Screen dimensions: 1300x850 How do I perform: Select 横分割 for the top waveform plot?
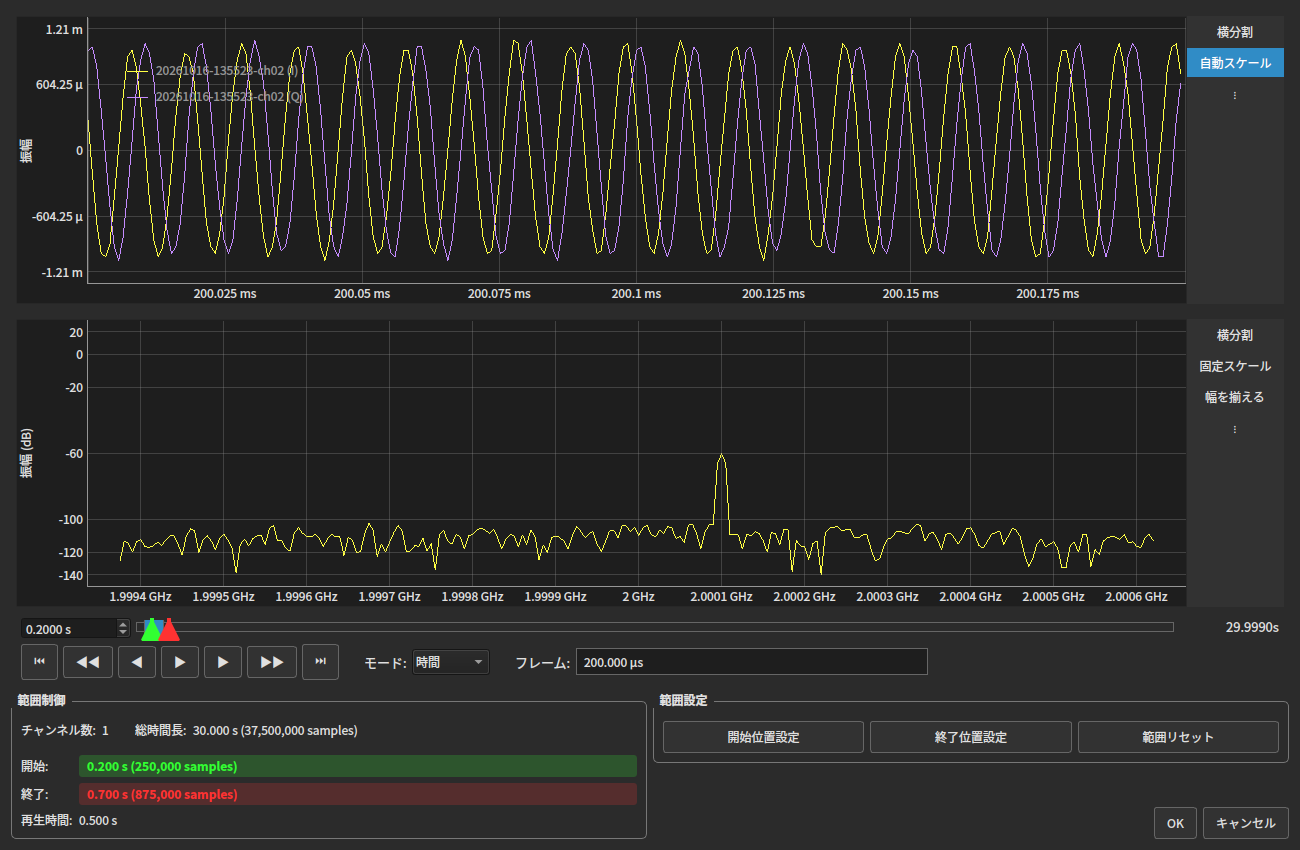point(1235,32)
